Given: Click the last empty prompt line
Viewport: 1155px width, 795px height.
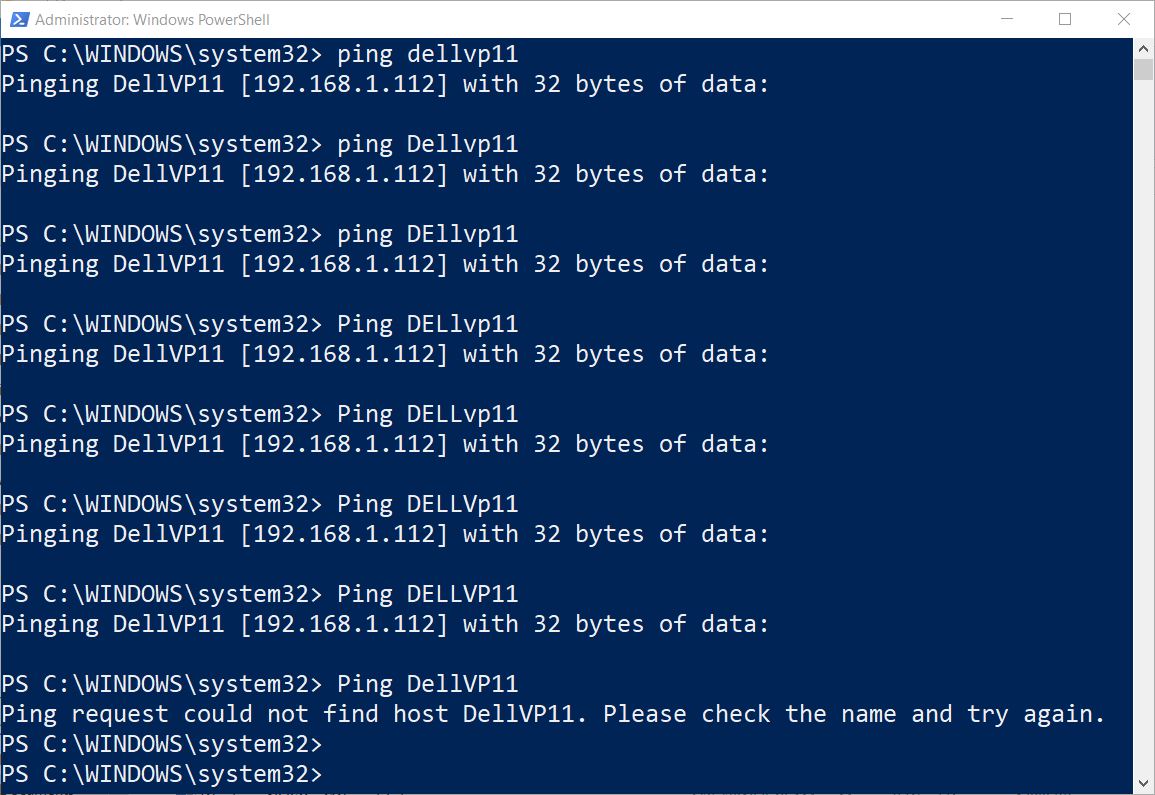Looking at the screenshot, I should [162, 774].
